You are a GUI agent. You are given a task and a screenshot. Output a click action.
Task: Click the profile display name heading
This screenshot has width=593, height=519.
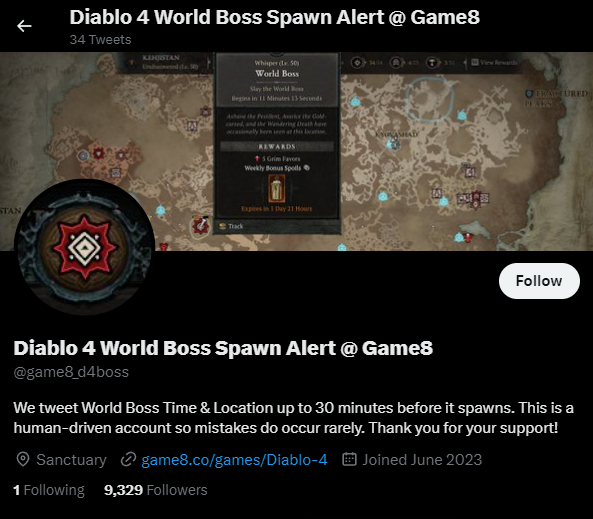[x=223, y=348]
